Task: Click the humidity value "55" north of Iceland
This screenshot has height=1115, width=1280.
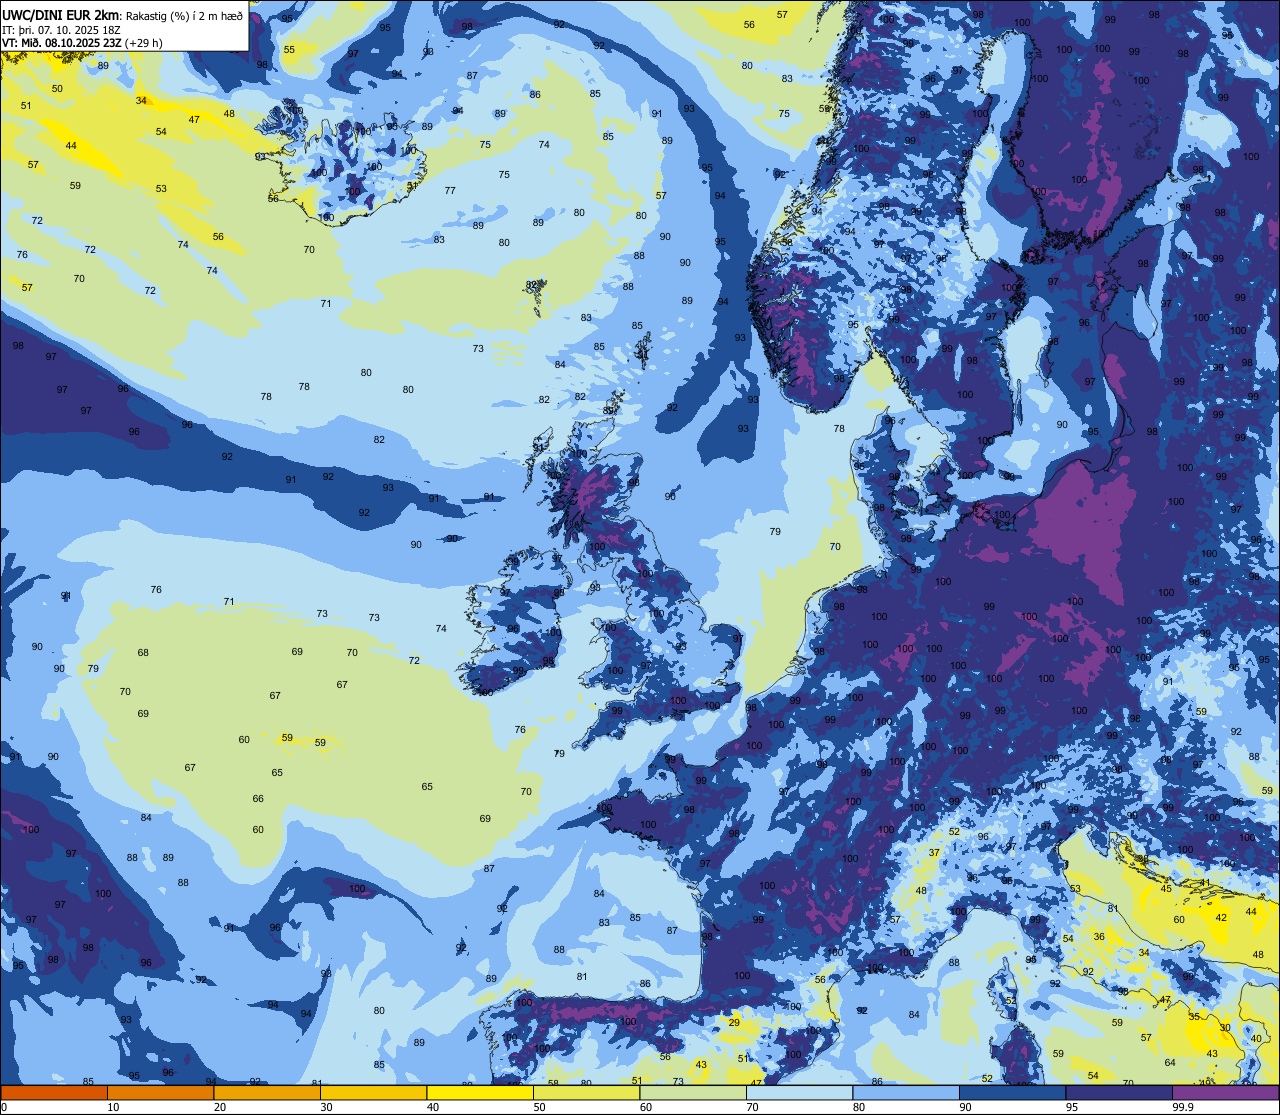Action: tap(289, 49)
